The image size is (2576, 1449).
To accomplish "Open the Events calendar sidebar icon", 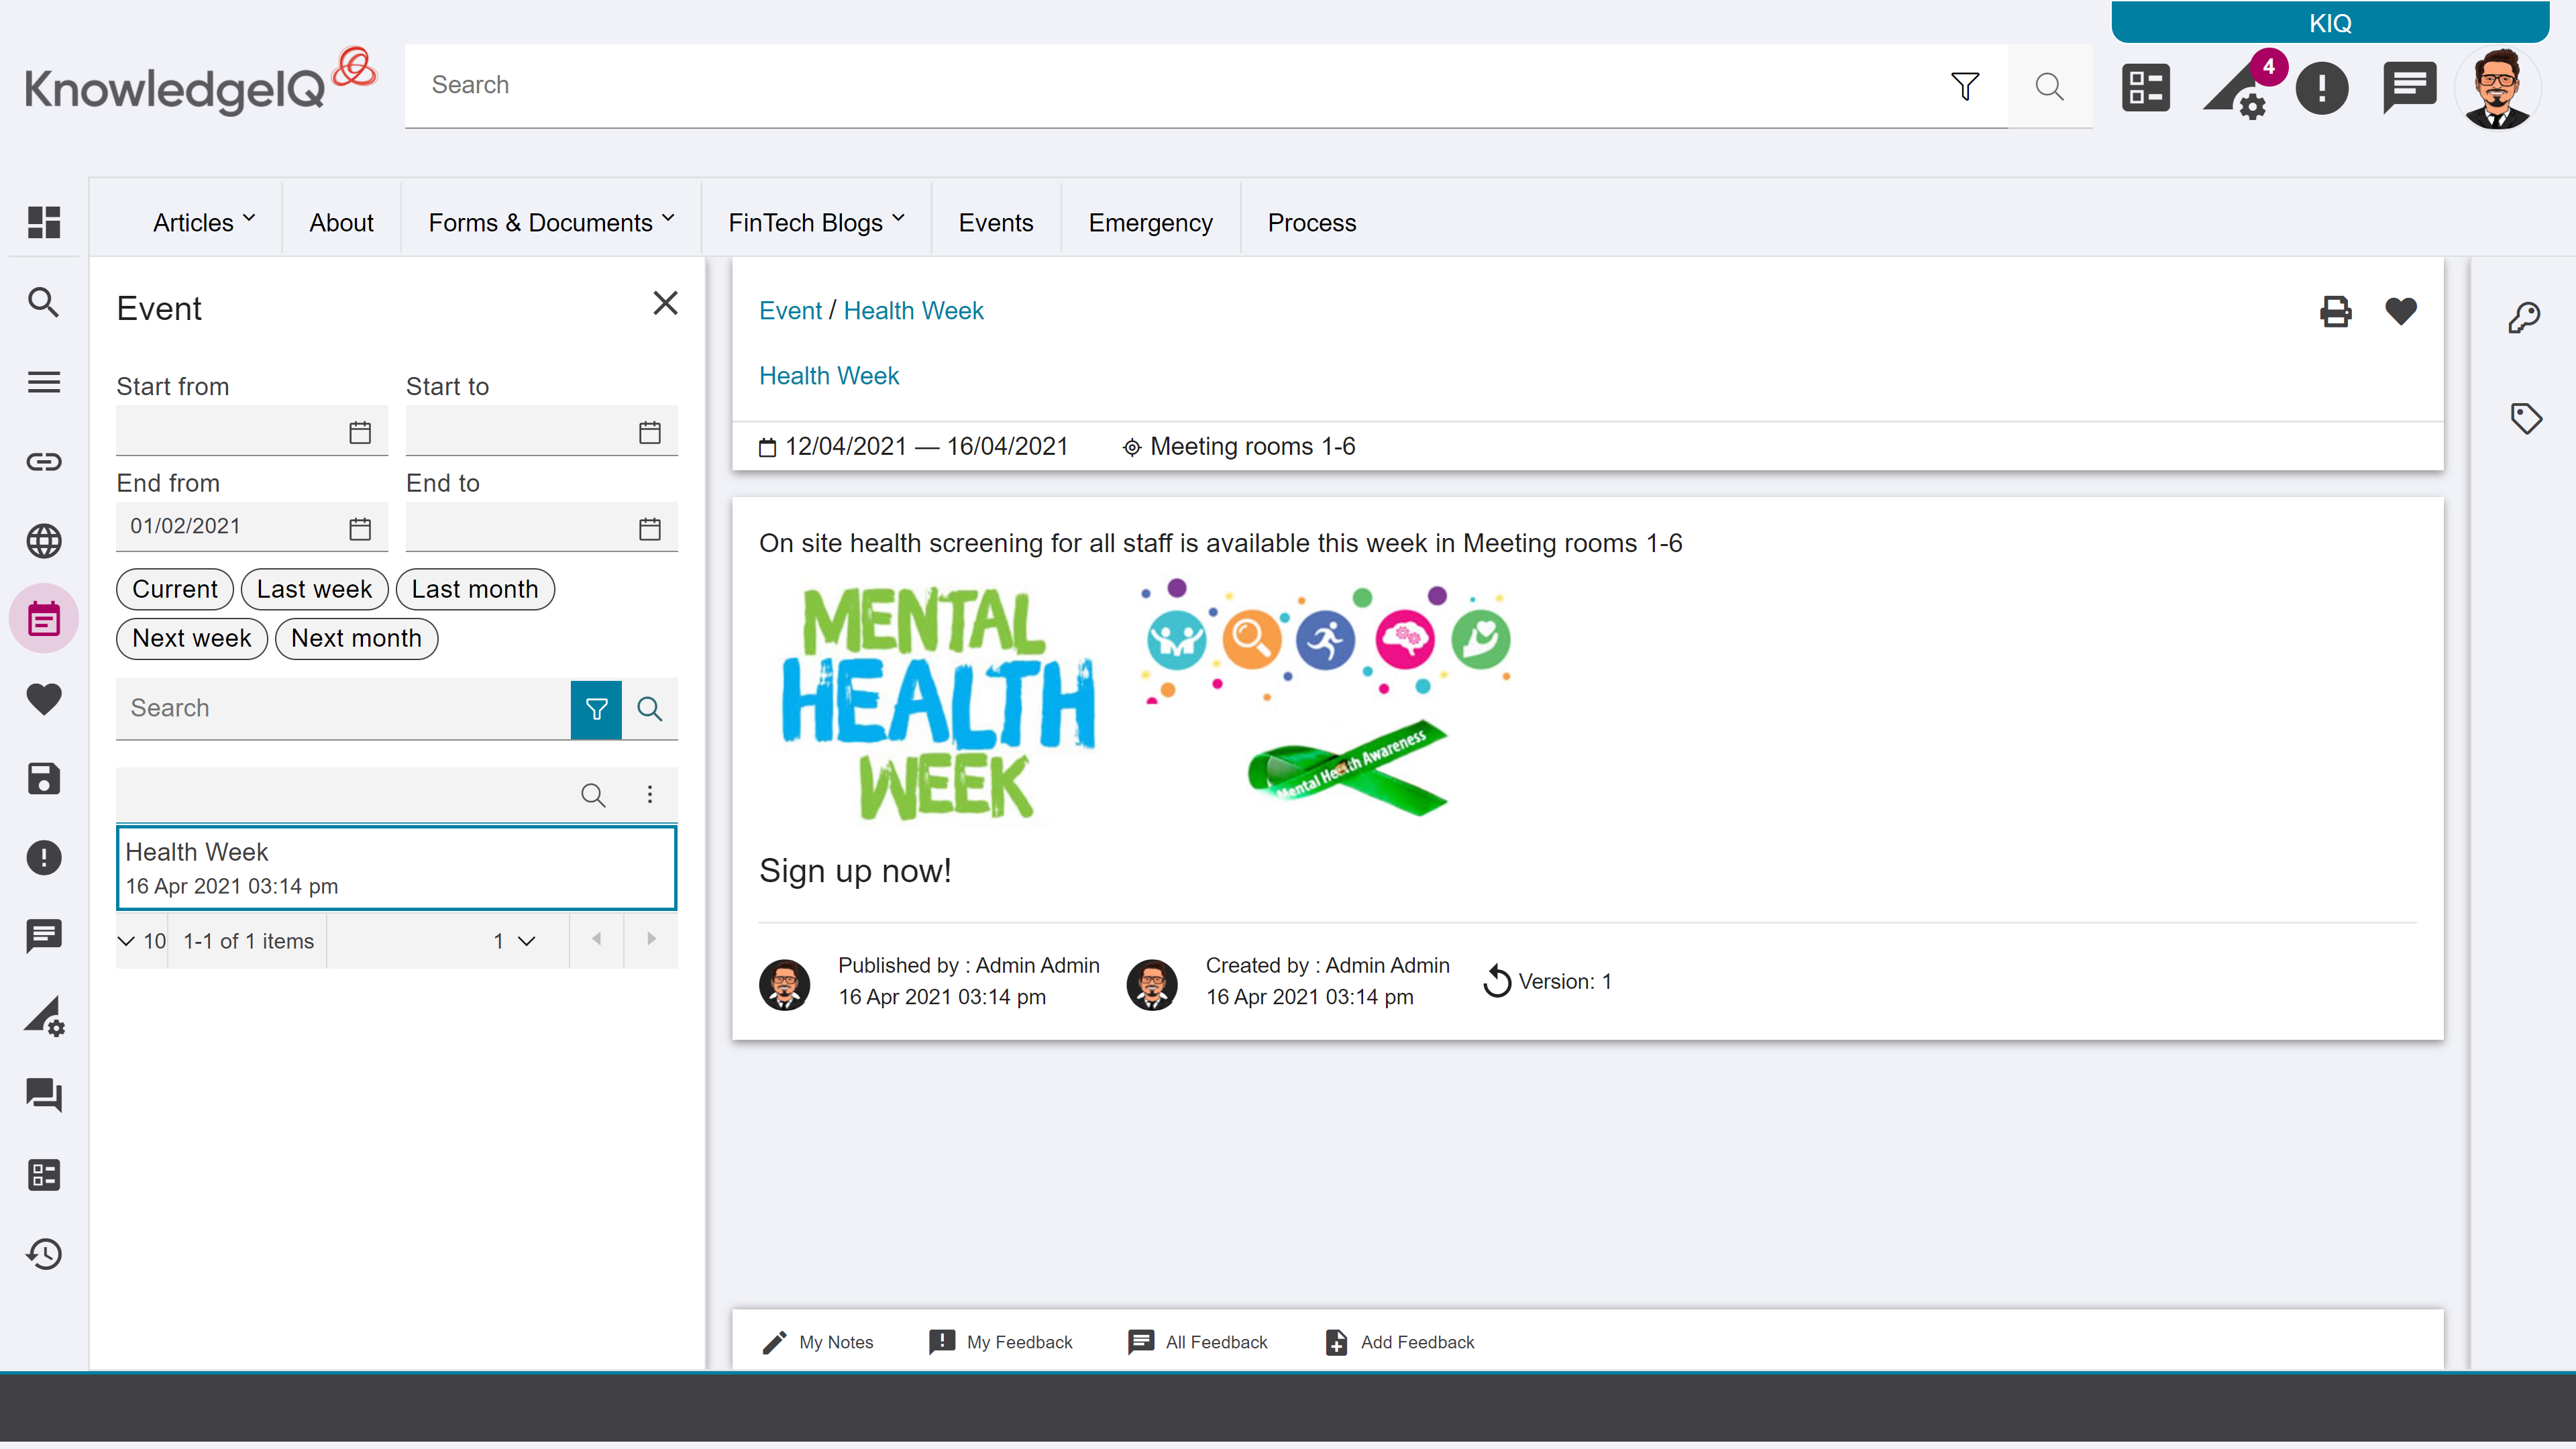I will 43,619.
